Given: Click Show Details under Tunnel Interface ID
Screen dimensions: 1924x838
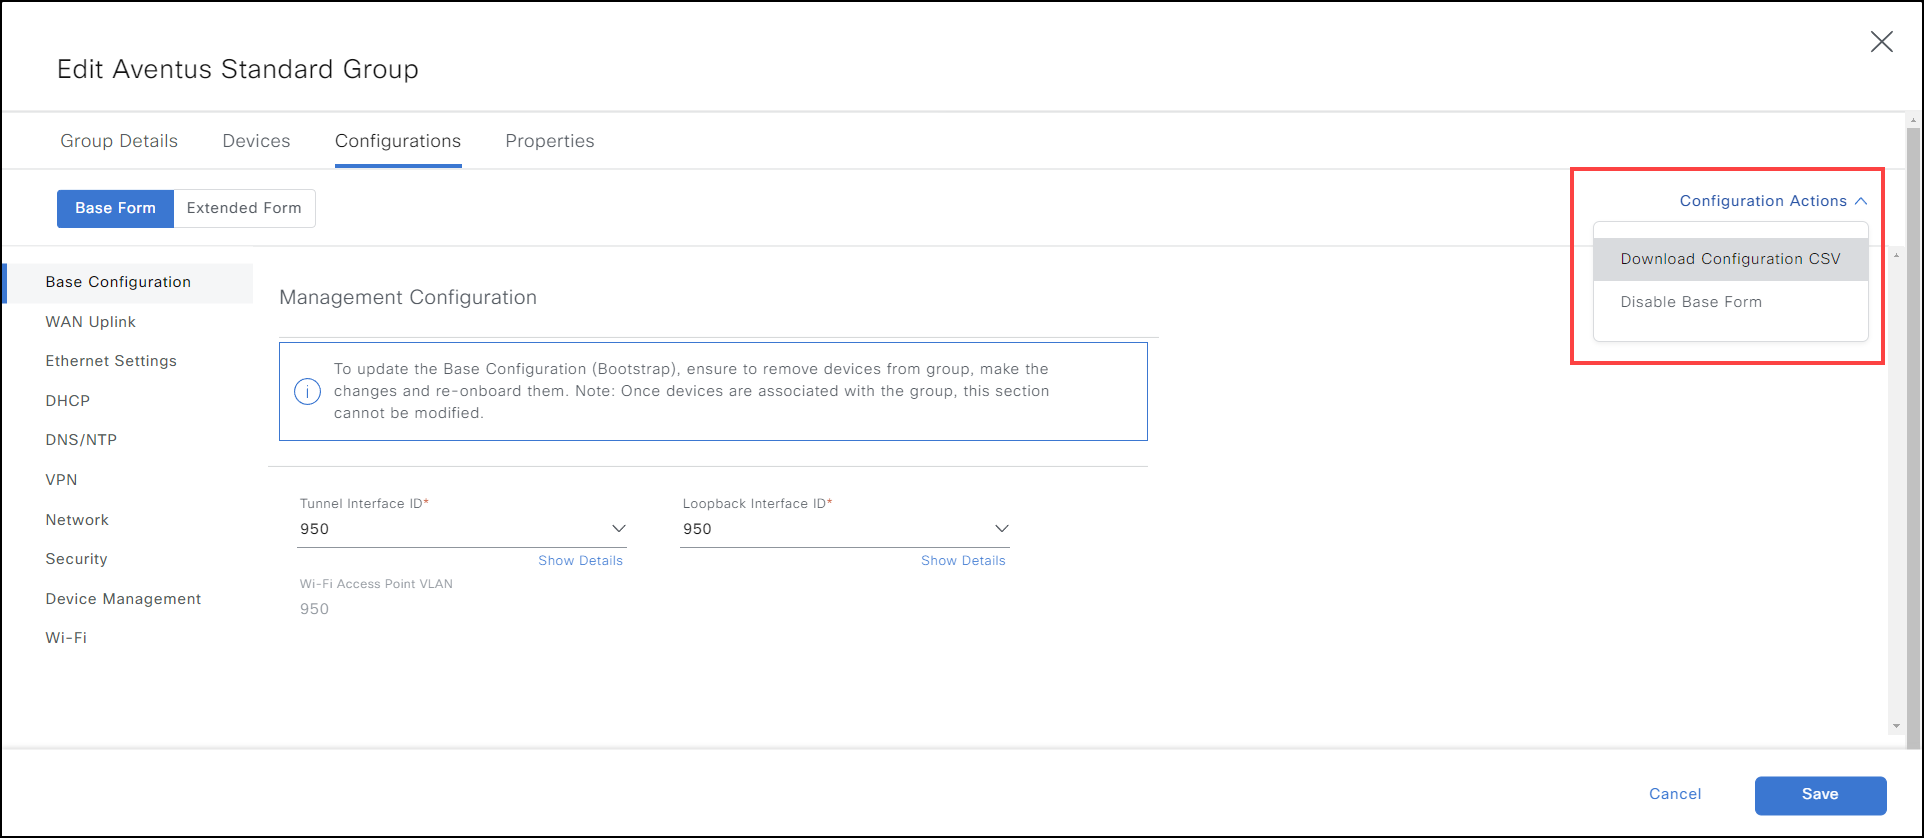Looking at the screenshot, I should (x=580, y=561).
